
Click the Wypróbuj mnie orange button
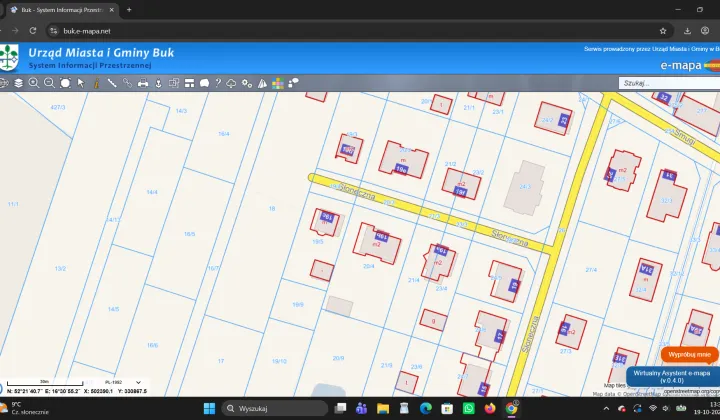[689, 355]
